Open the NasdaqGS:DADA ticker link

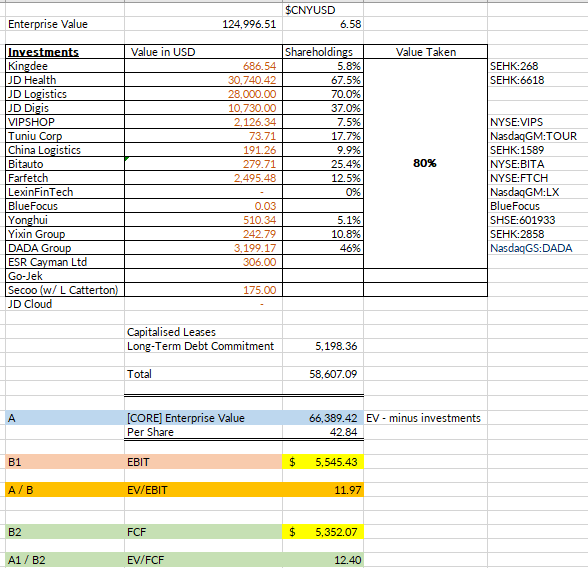(531, 248)
